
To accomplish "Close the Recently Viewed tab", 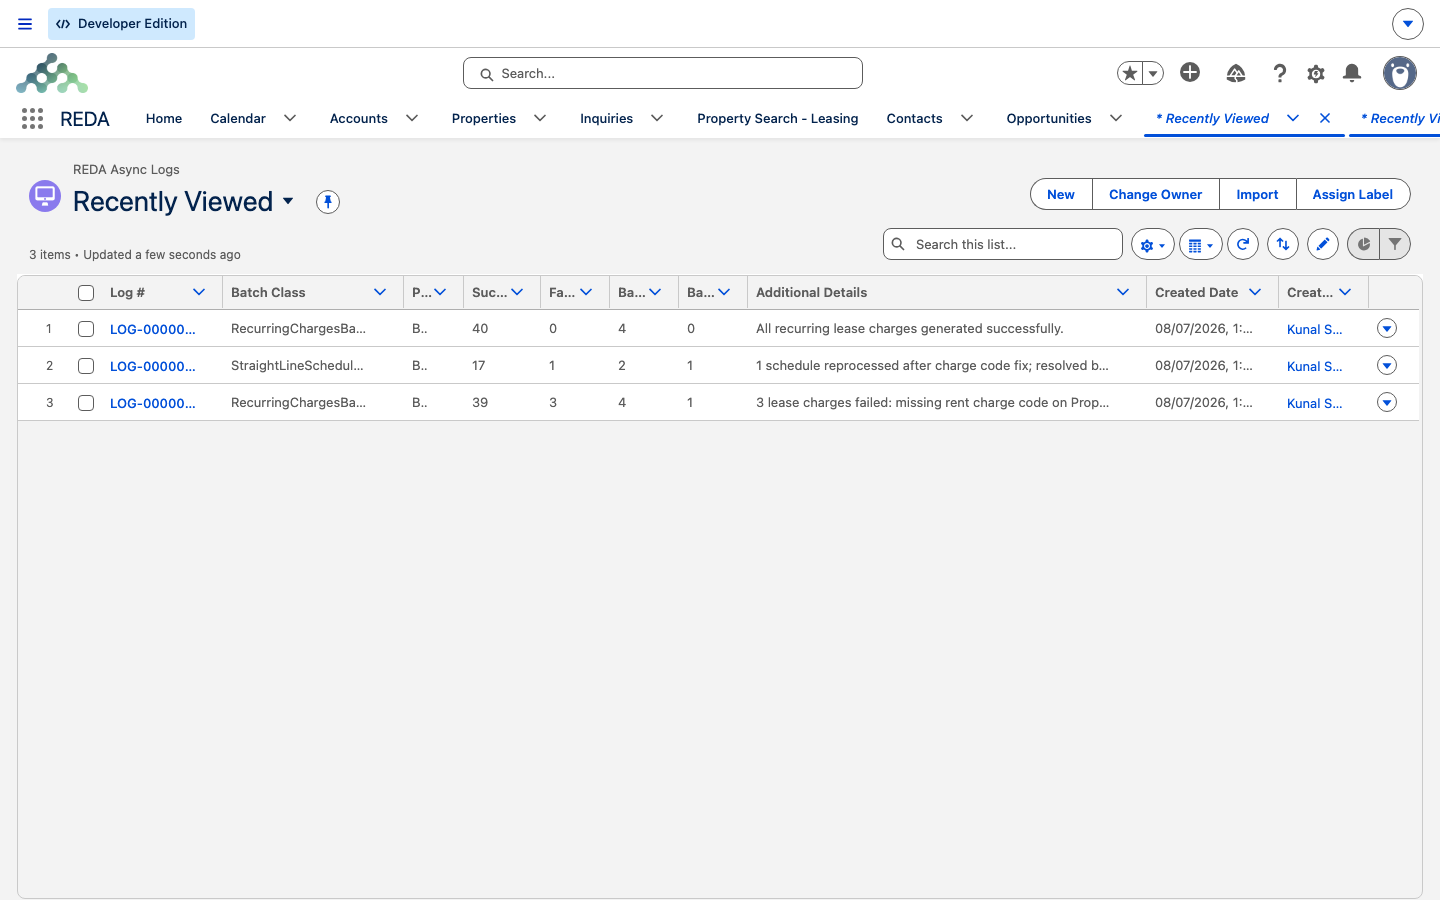I will click(x=1325, y=118).
